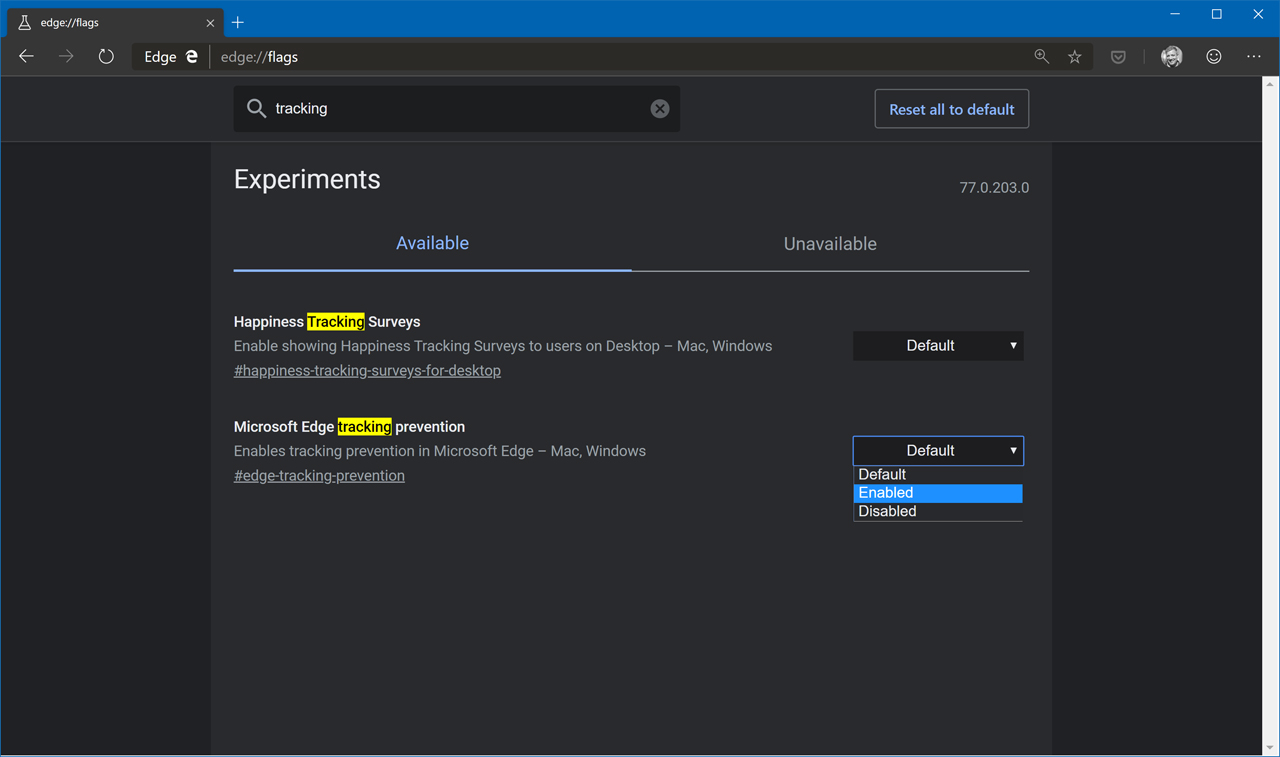1280x757 pixels.
Task: Open the user profile avatar
Action: tap(1171, 57)
